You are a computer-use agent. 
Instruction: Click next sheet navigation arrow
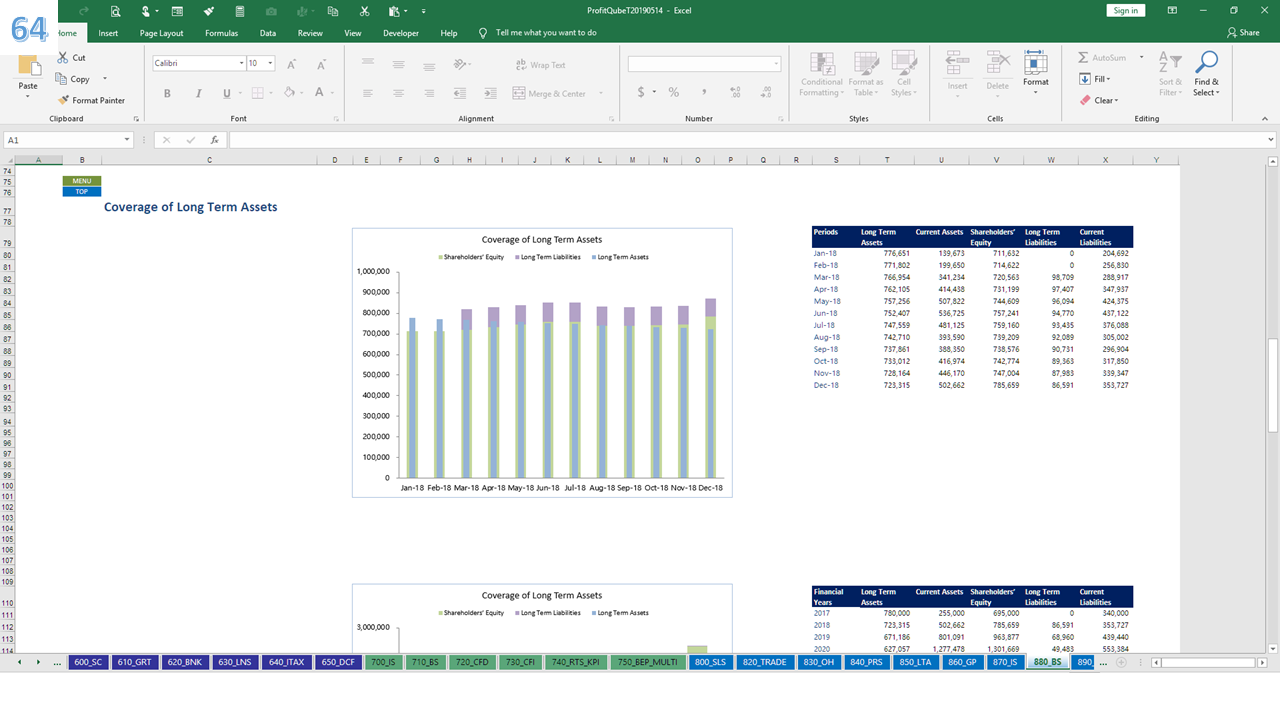(x=37, y=662)
